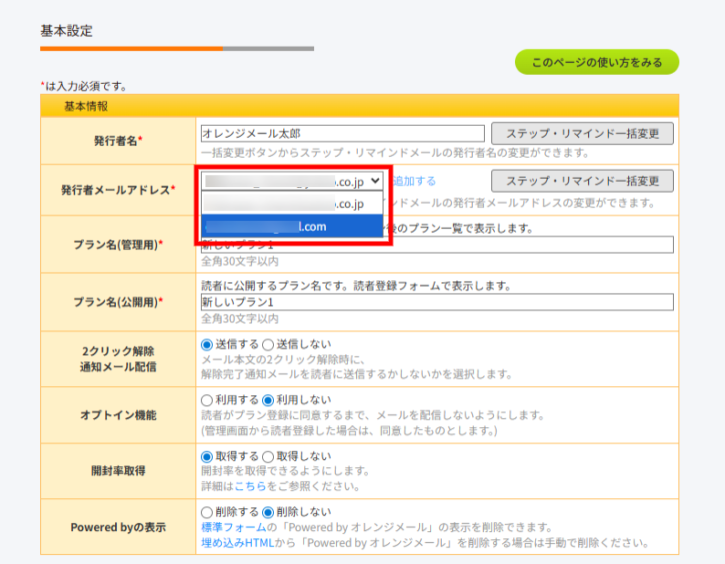The width and height of the screenshot is (725, 564).
Task: Click the 発行者名 text field
Action: click(342, 133)
